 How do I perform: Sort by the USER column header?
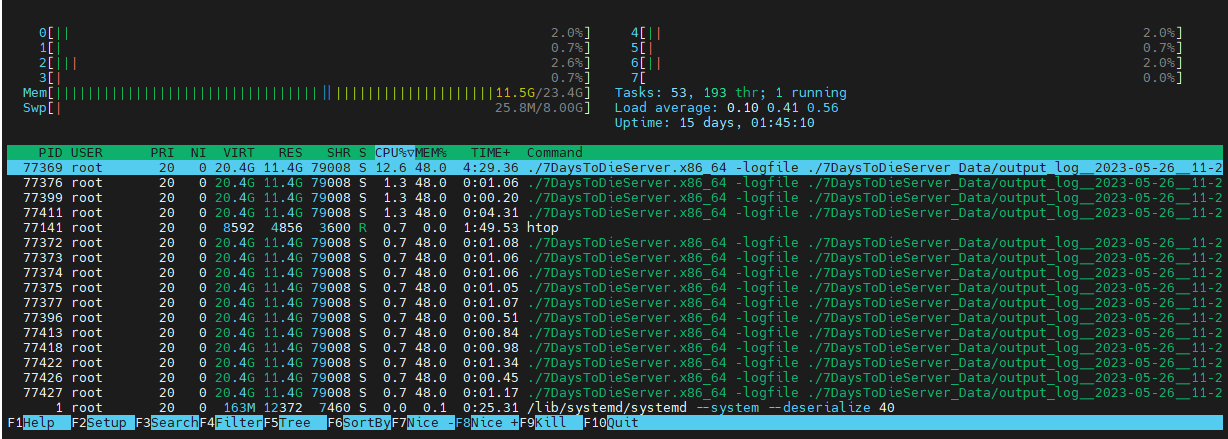[x=87, y=152]
